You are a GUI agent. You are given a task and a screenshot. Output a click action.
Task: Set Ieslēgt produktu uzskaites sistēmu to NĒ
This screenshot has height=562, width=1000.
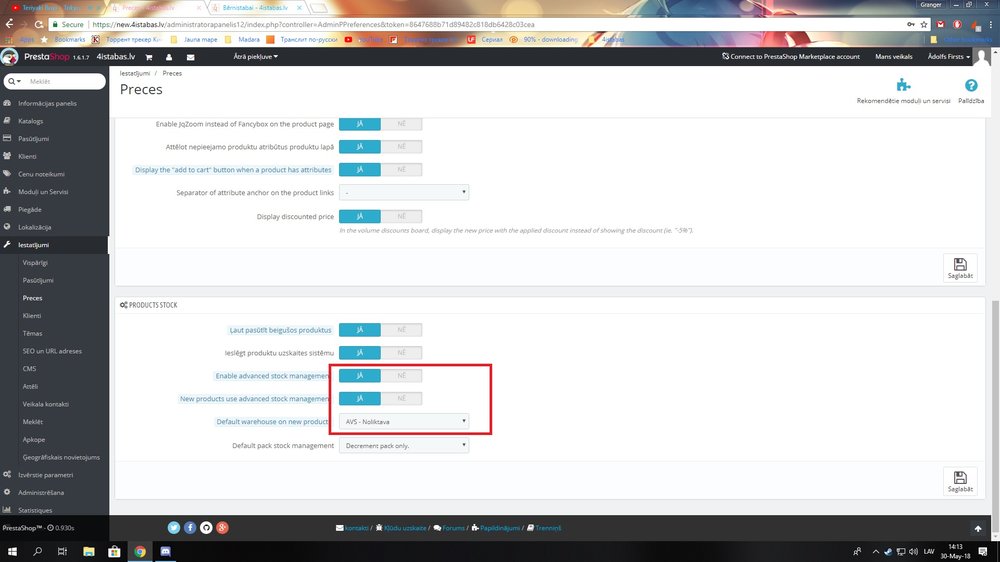click(401, 353)
